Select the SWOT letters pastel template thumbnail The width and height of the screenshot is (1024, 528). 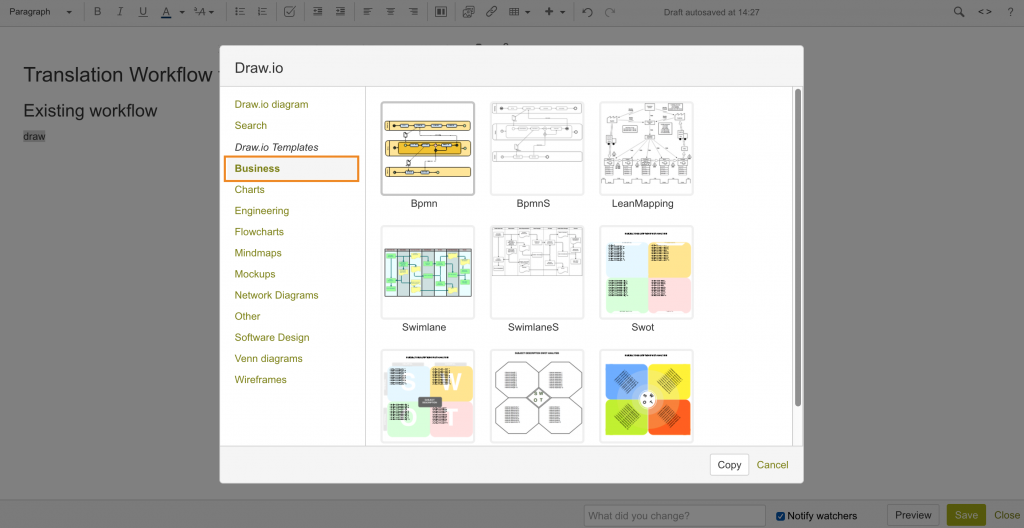tap(428, 396)
